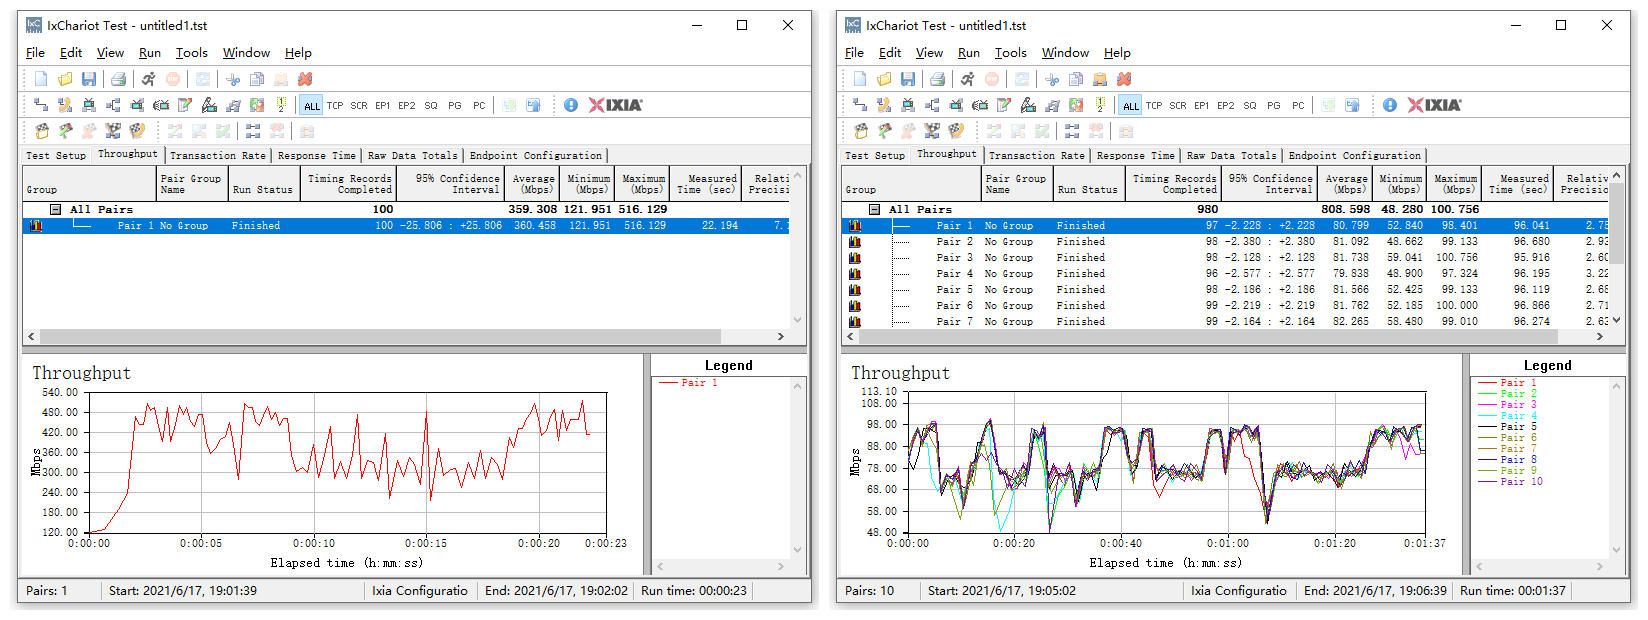Click blue info icon in right window
This screenshot has width=1648, height=620.
pos(1390,105)
